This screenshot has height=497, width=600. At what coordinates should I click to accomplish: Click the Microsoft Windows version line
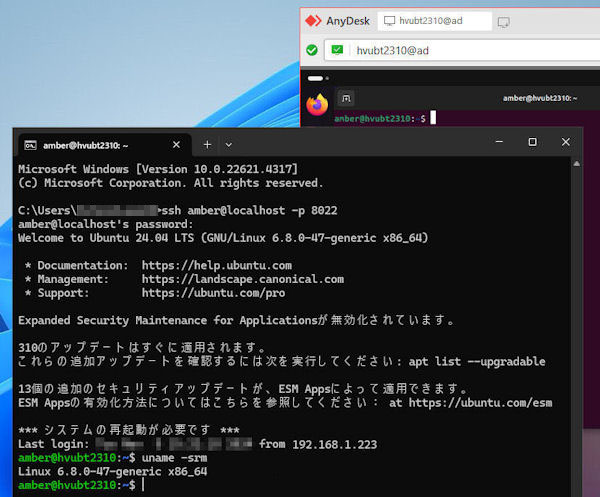pyautogui.click(x=158, y=169)
